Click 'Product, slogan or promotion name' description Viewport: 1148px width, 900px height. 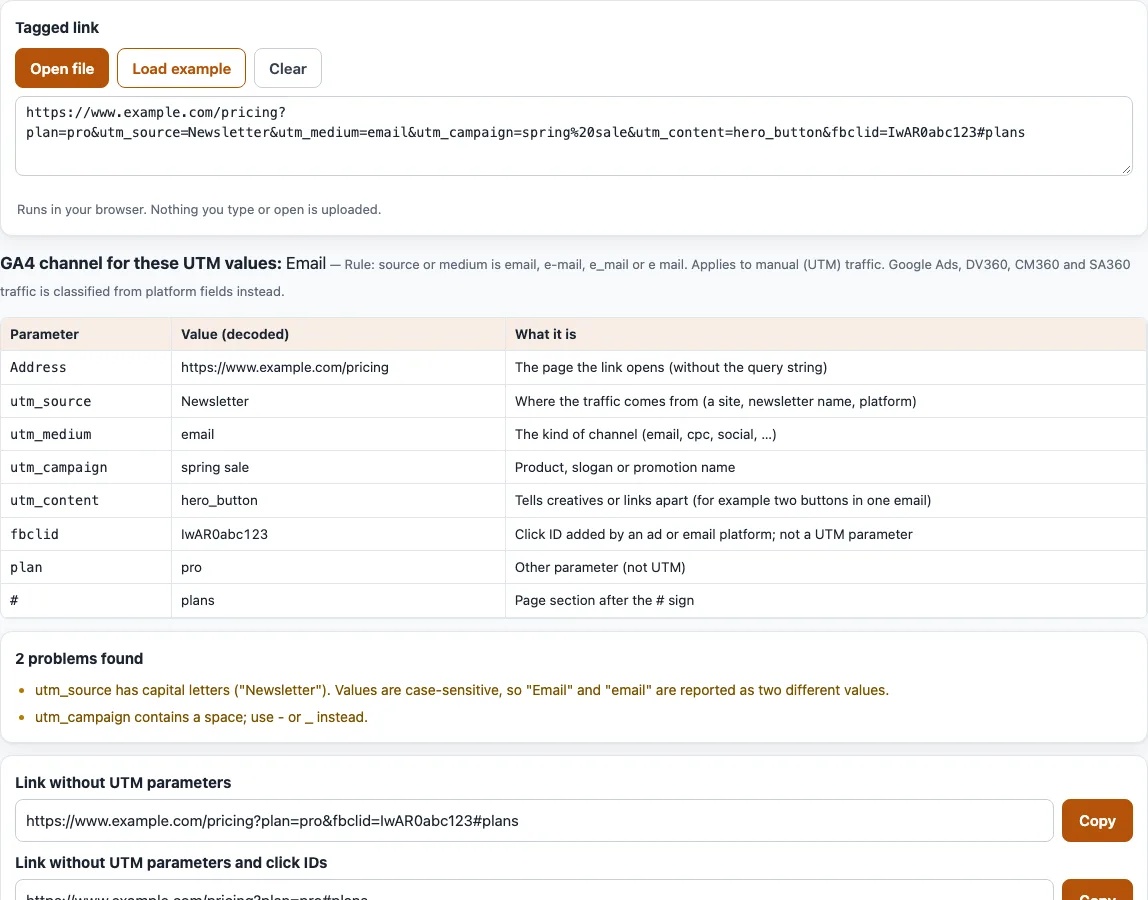(625, 467)
